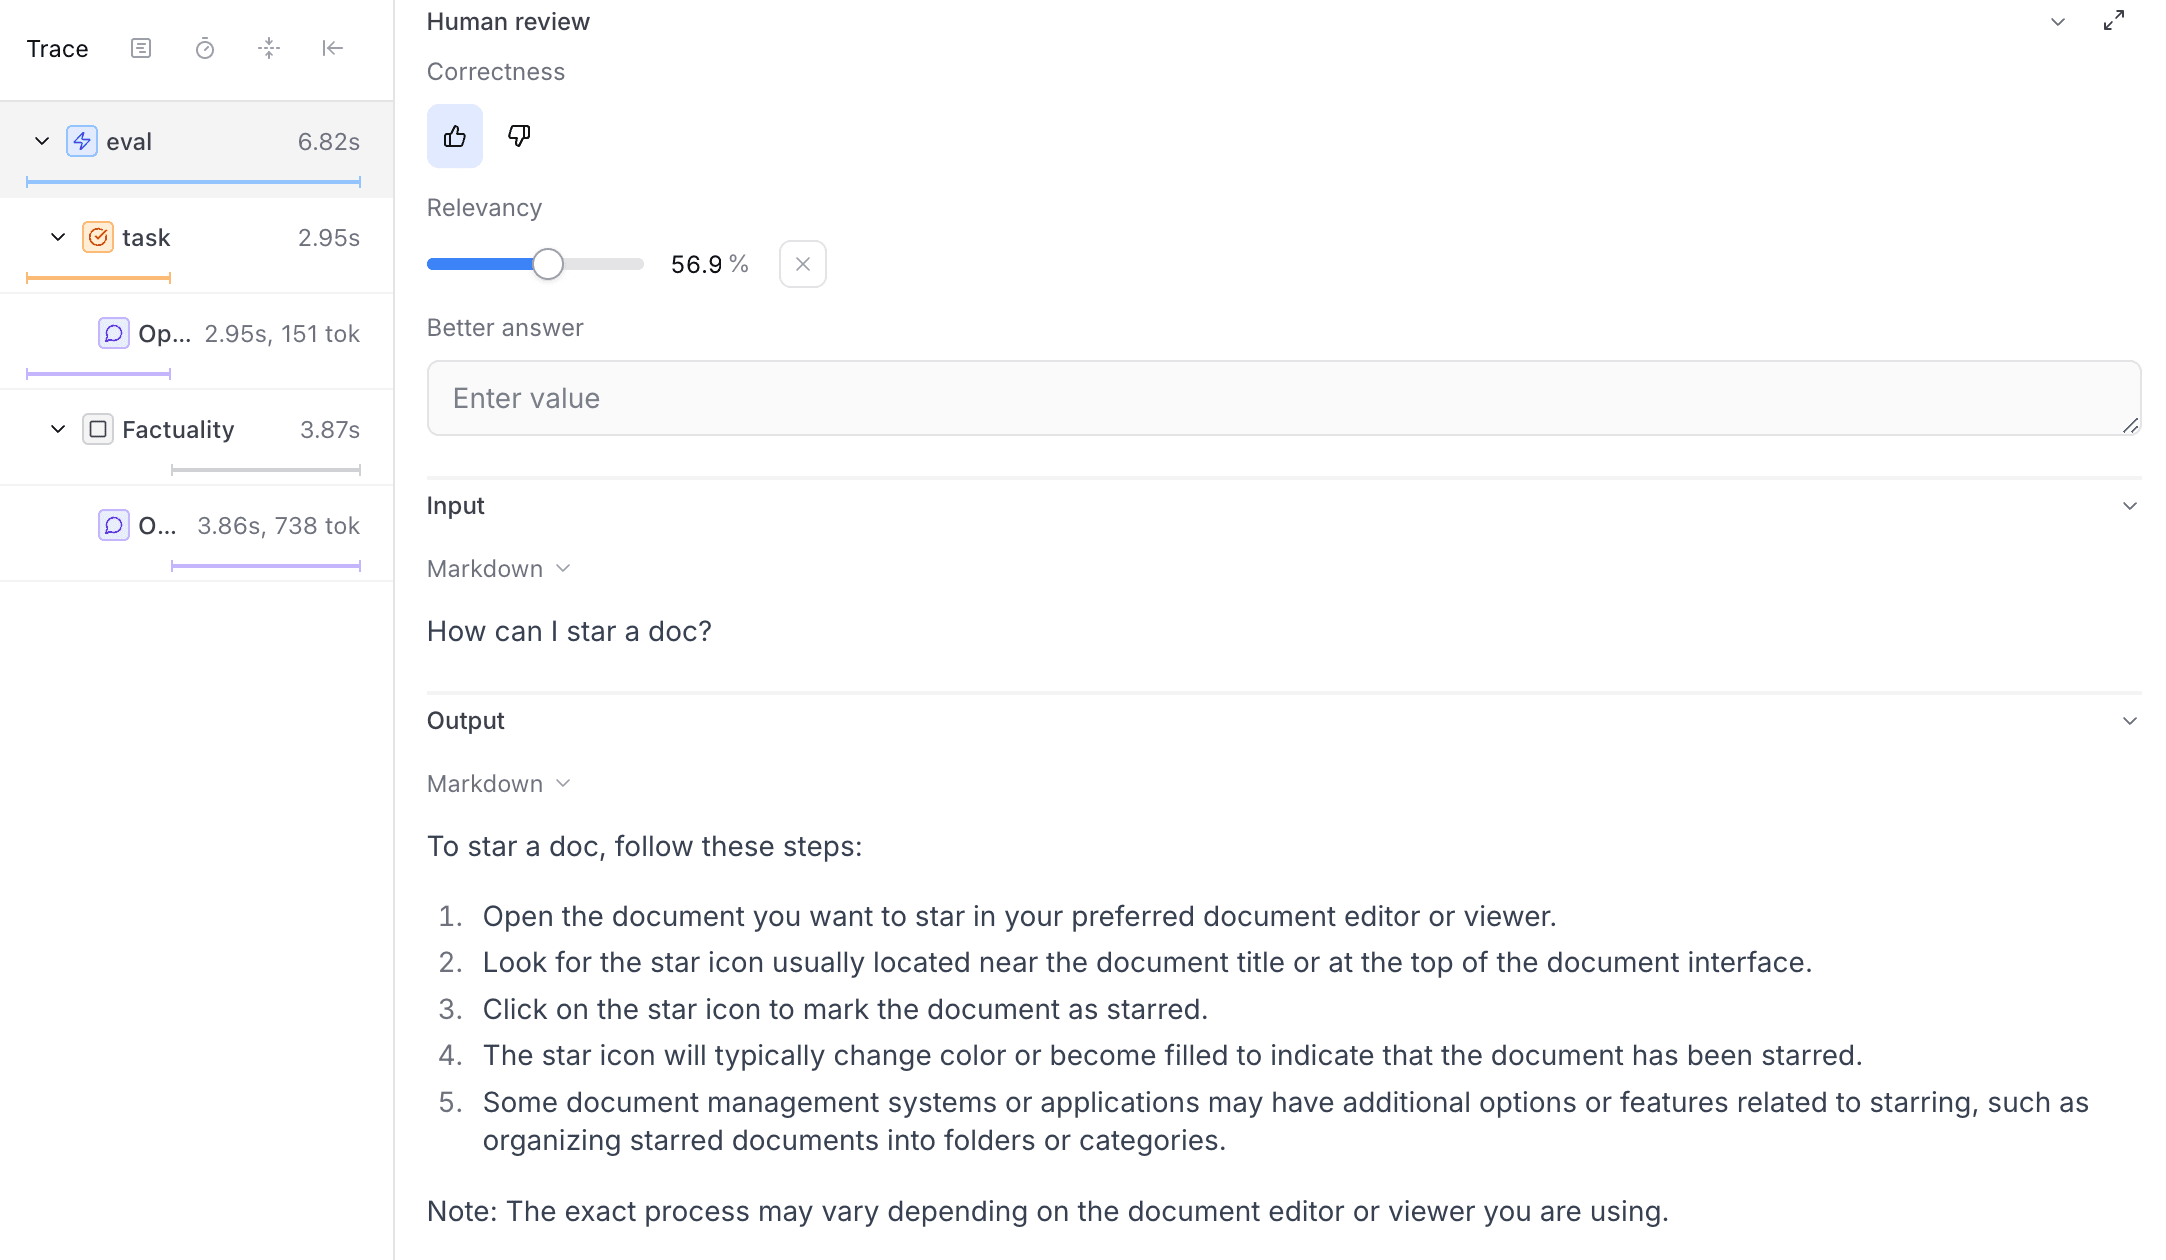Open the Output Markdown format dropdown
Screen dimensions: 2166x1260
pyautogui.click(x=499, y=784)
